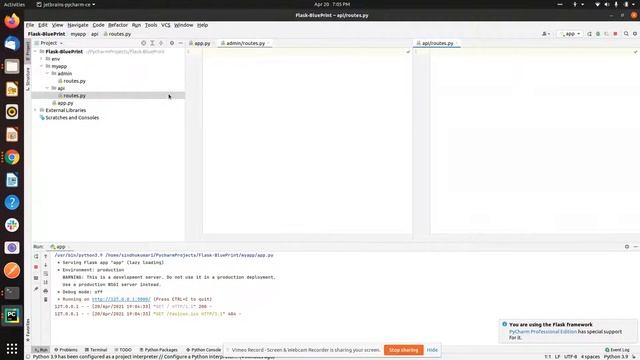Open the Navigate menu

78,25
